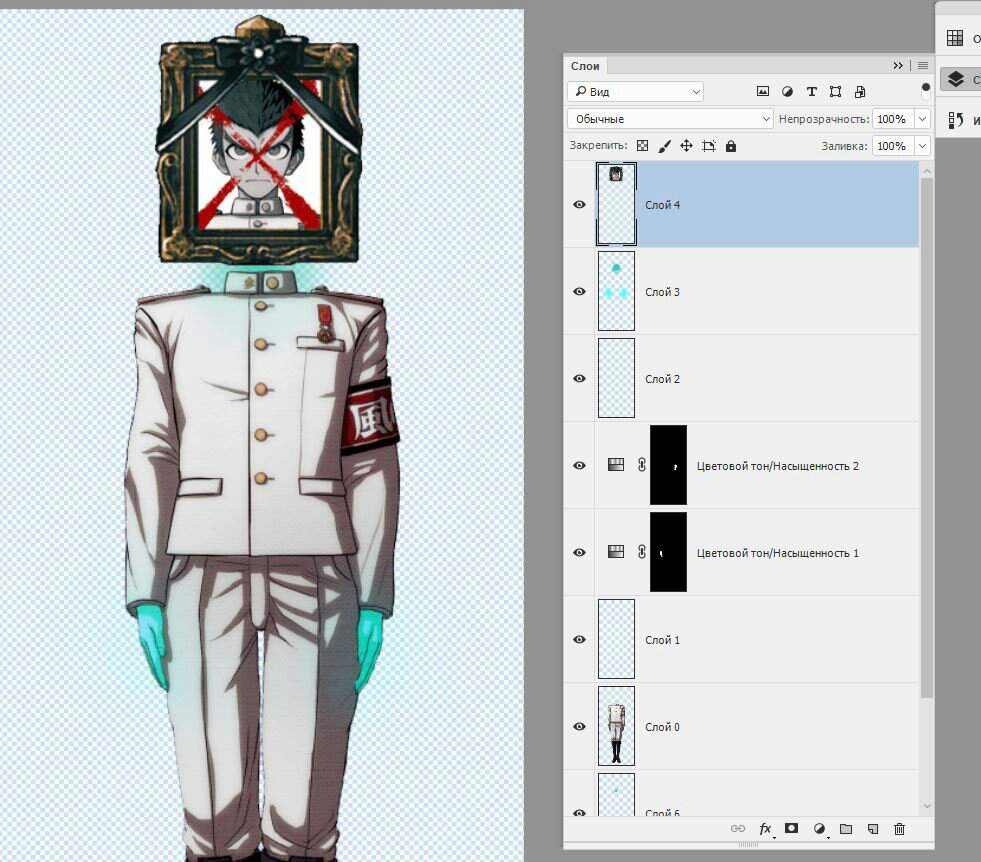Image resolution: width=981 pixels, height=862 pixels.
Task: Click layers list scroll down arrow
Action: click(927, 806)
